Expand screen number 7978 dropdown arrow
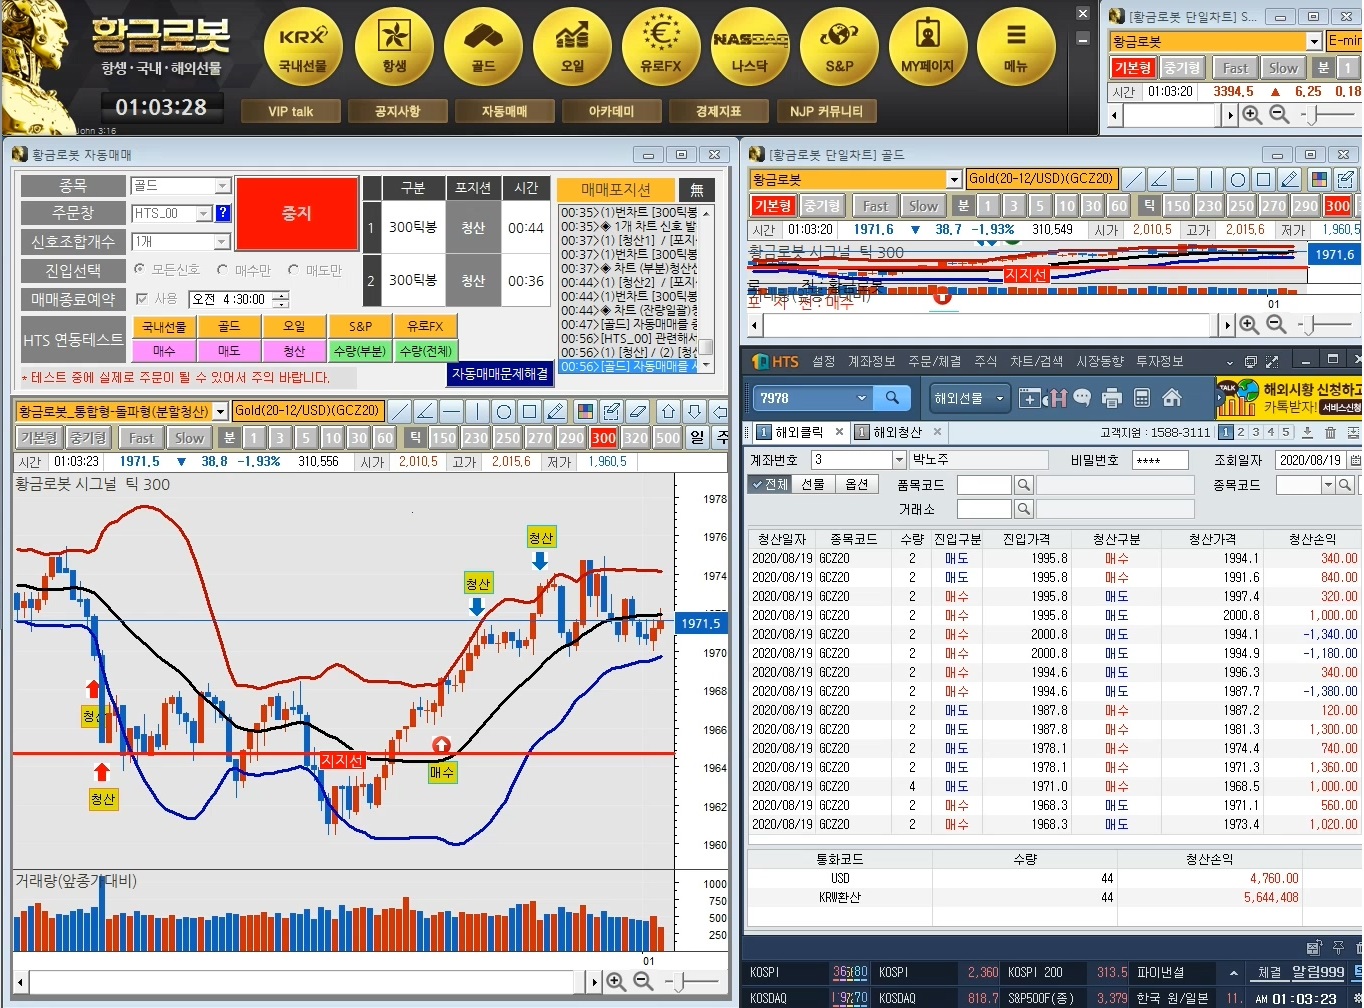Screen dimensions: 1364x1008 [862, 398]
